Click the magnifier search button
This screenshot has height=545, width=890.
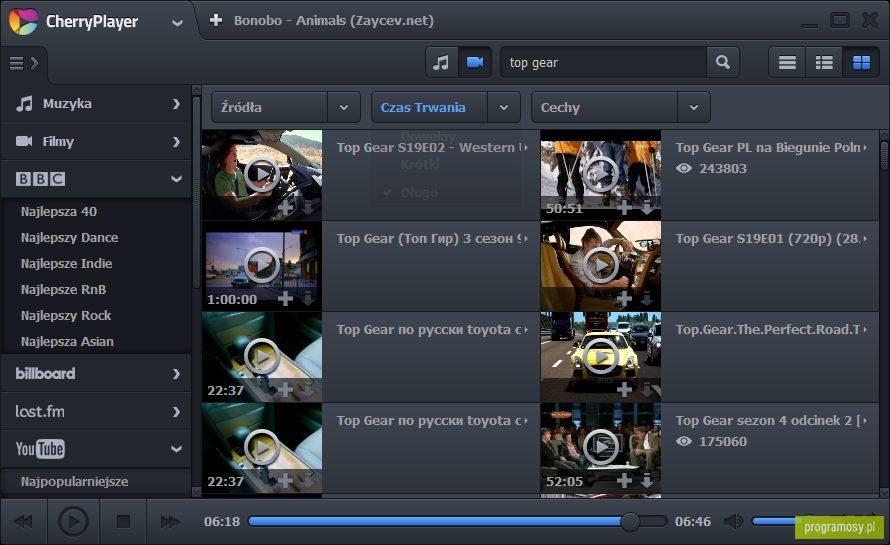723,62
